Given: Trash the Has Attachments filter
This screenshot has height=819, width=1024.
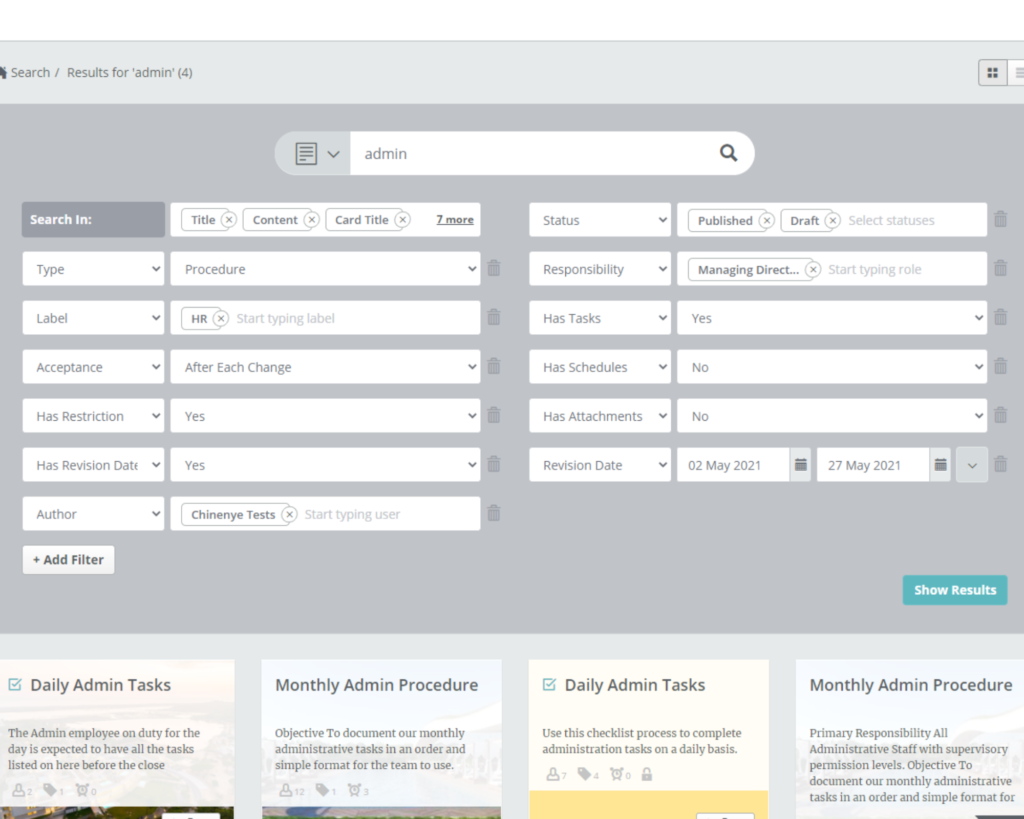Looking at the screenshot, I should point(1000,416).
